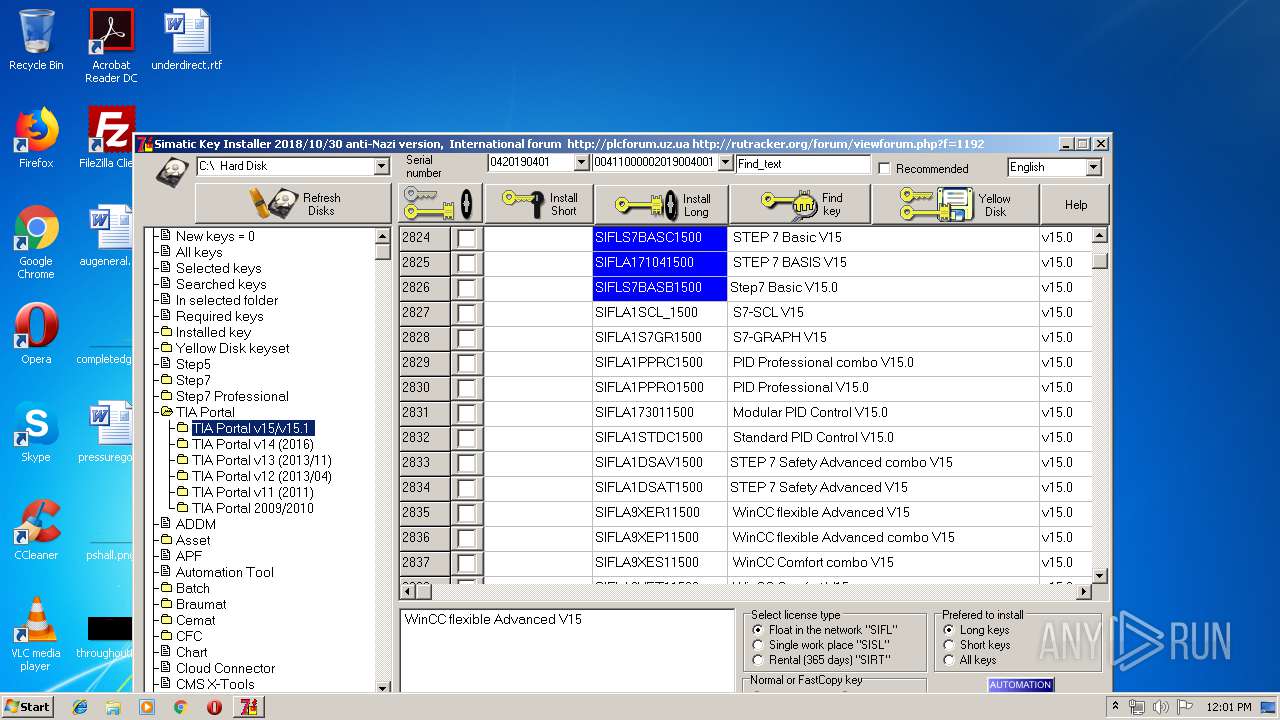Open the Acrobat Reader DC desktop icon
Screen dimensions: 1280x720
click(111, 46)
